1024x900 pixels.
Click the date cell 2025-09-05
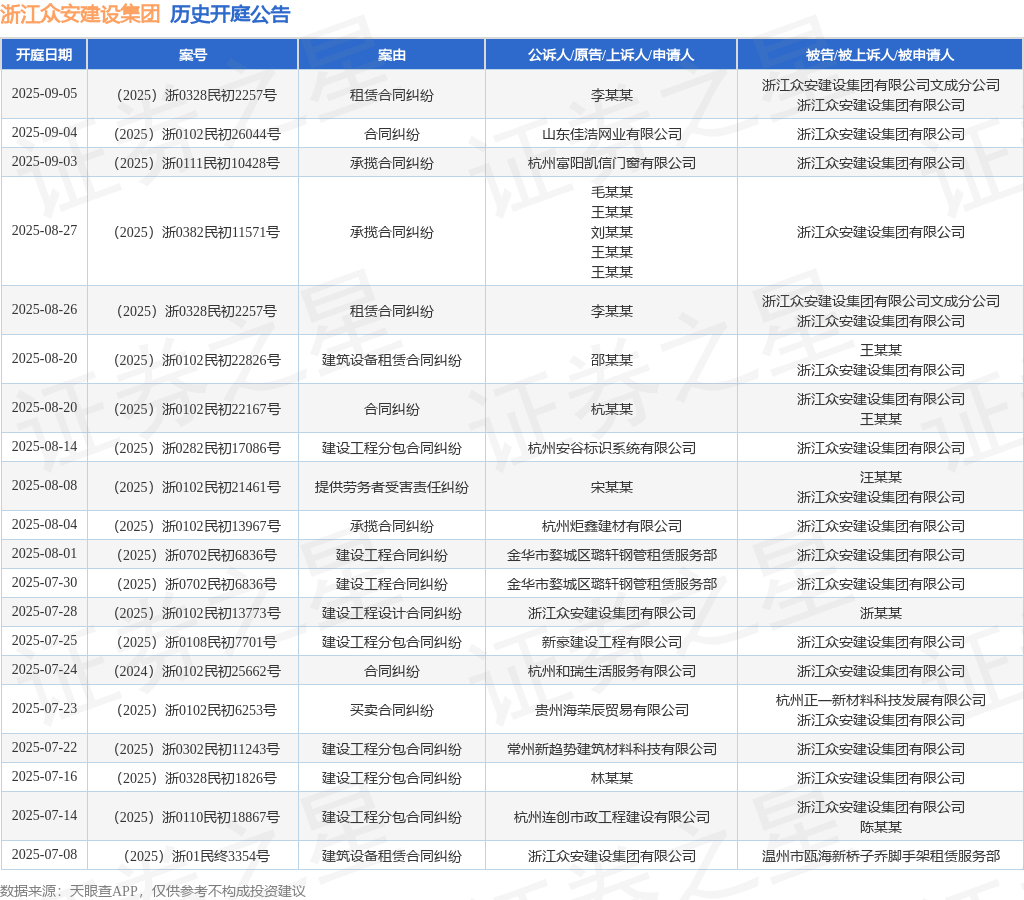coord(44,93)
